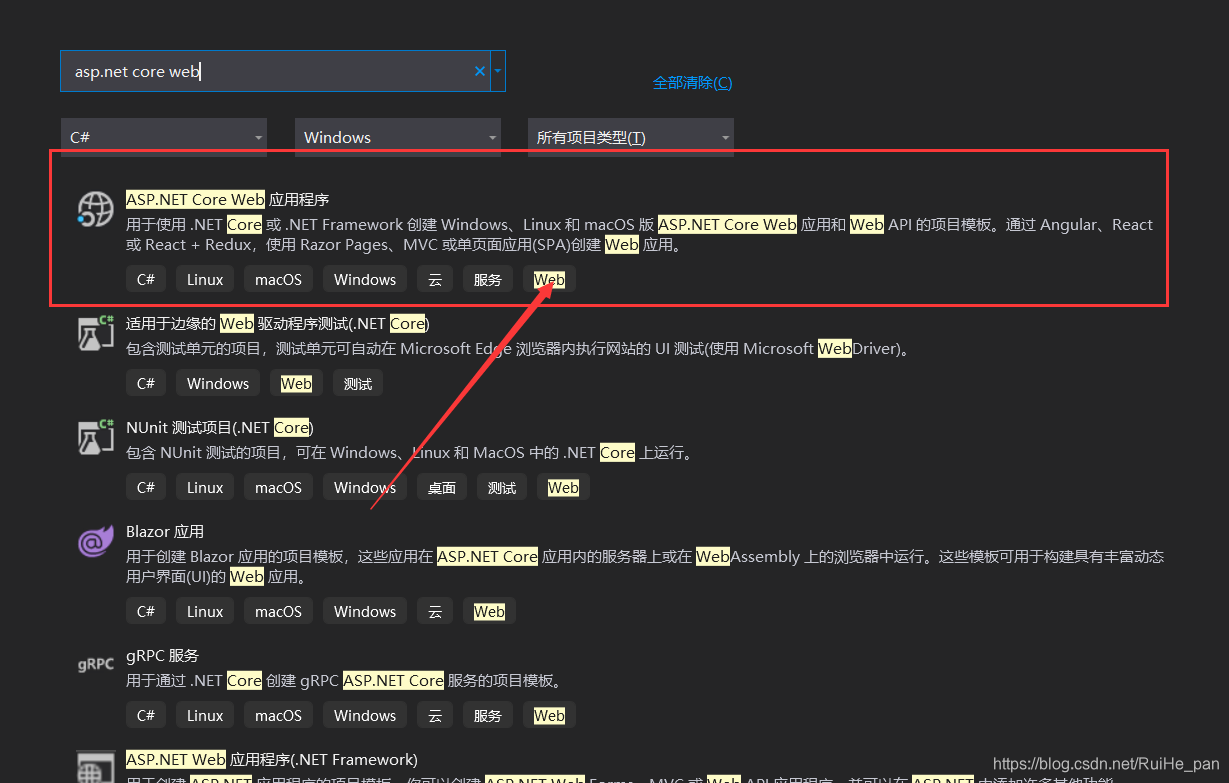Click the NUnit test project flask icon
The width and height of the screenshot is (1229, 783).
(x=96, y=436)
